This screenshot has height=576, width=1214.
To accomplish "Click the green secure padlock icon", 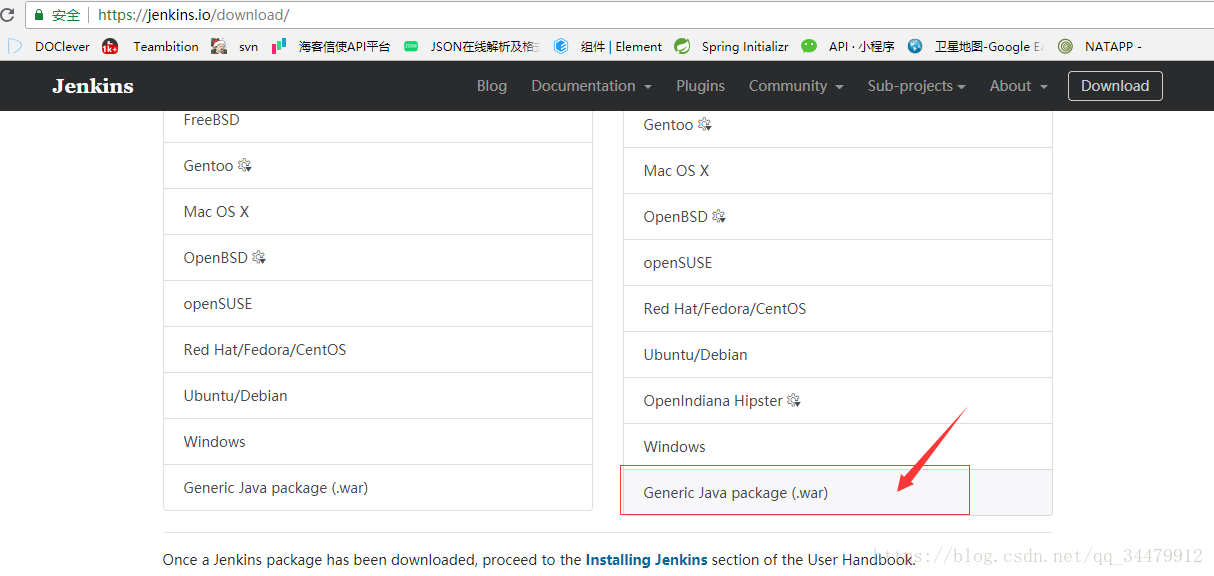I will click(x=39, y=15).
